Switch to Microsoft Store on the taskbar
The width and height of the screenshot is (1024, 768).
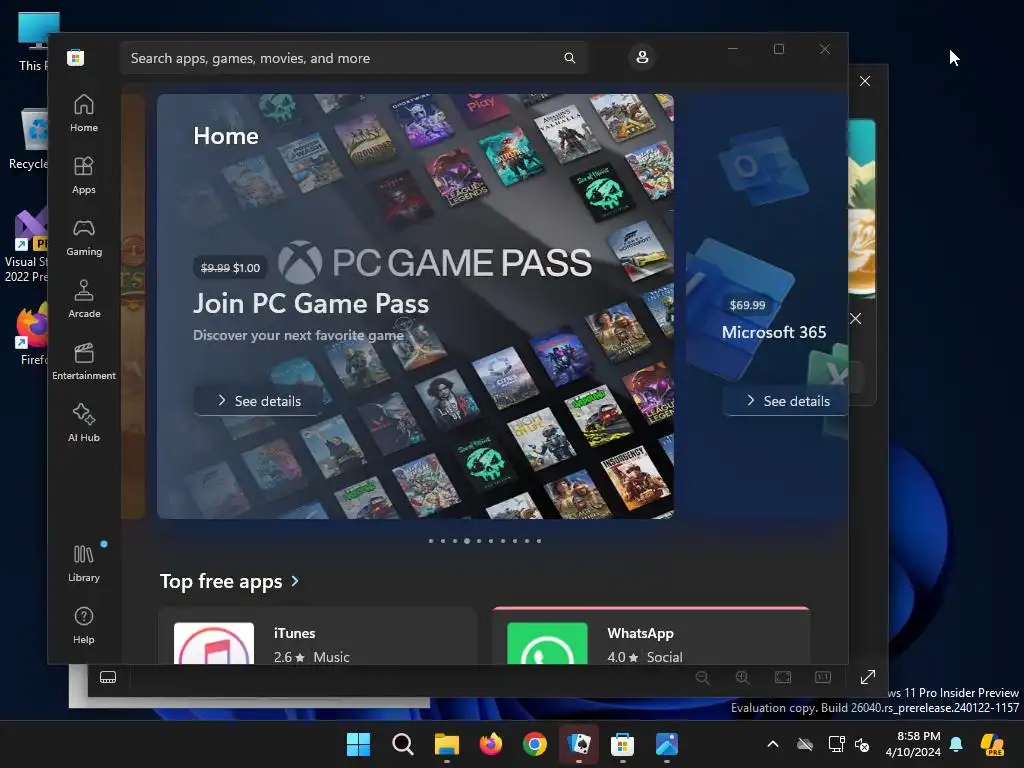622,744
